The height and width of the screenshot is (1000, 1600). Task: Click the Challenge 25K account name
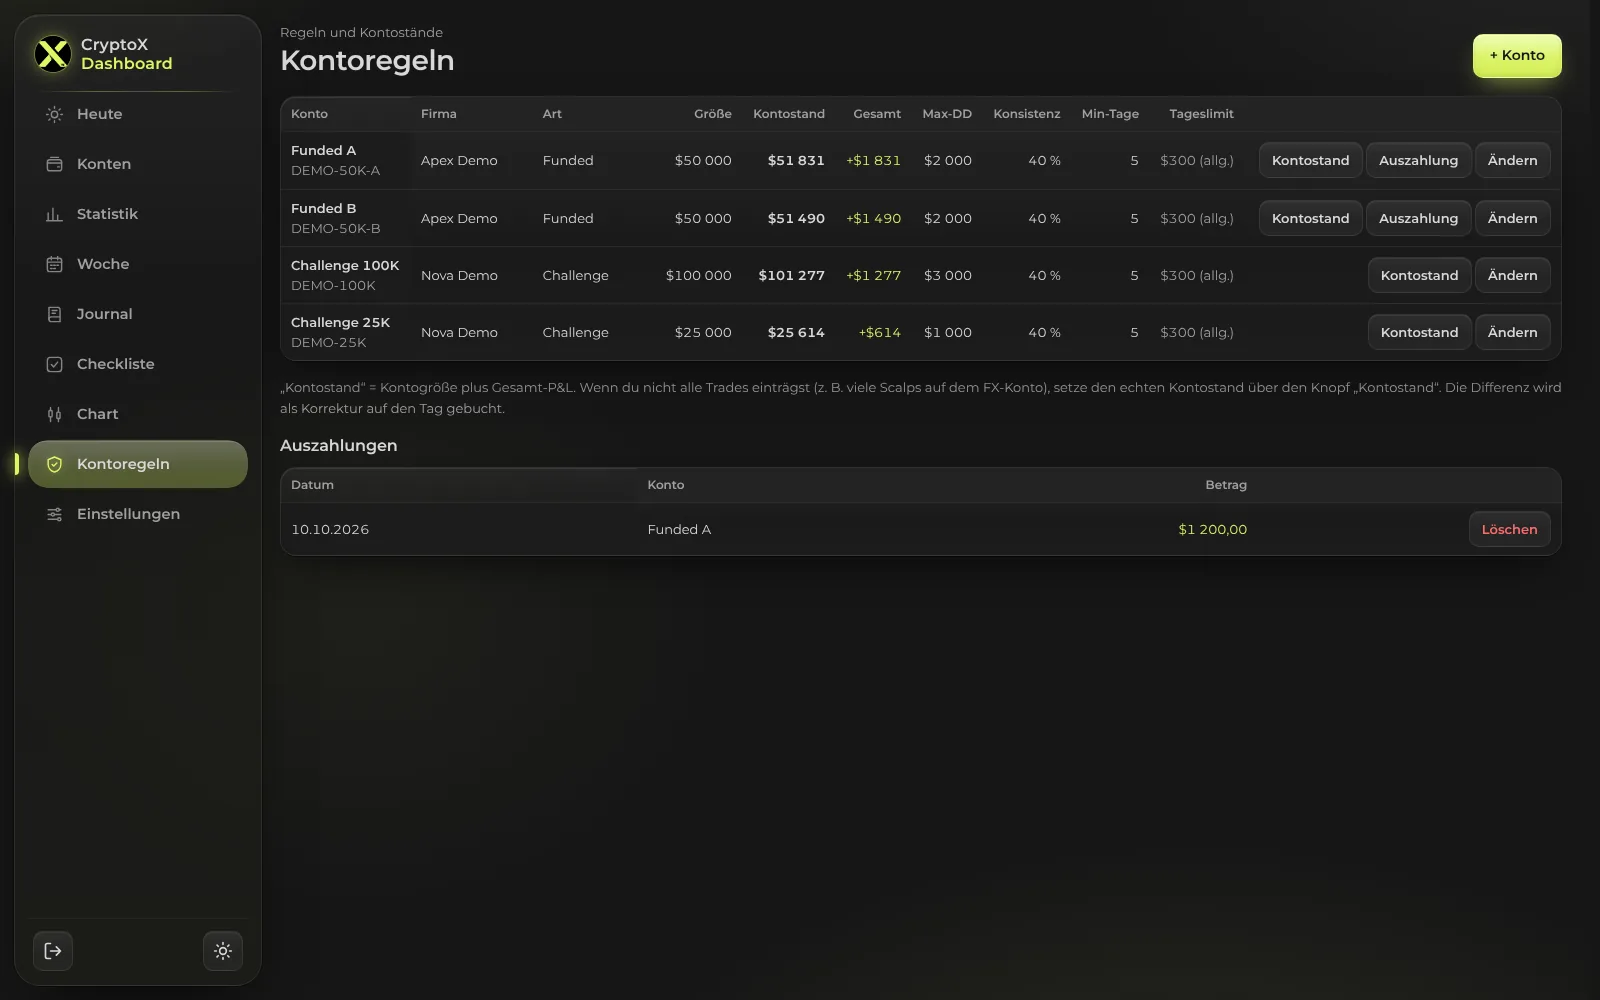tap(340, 322)
